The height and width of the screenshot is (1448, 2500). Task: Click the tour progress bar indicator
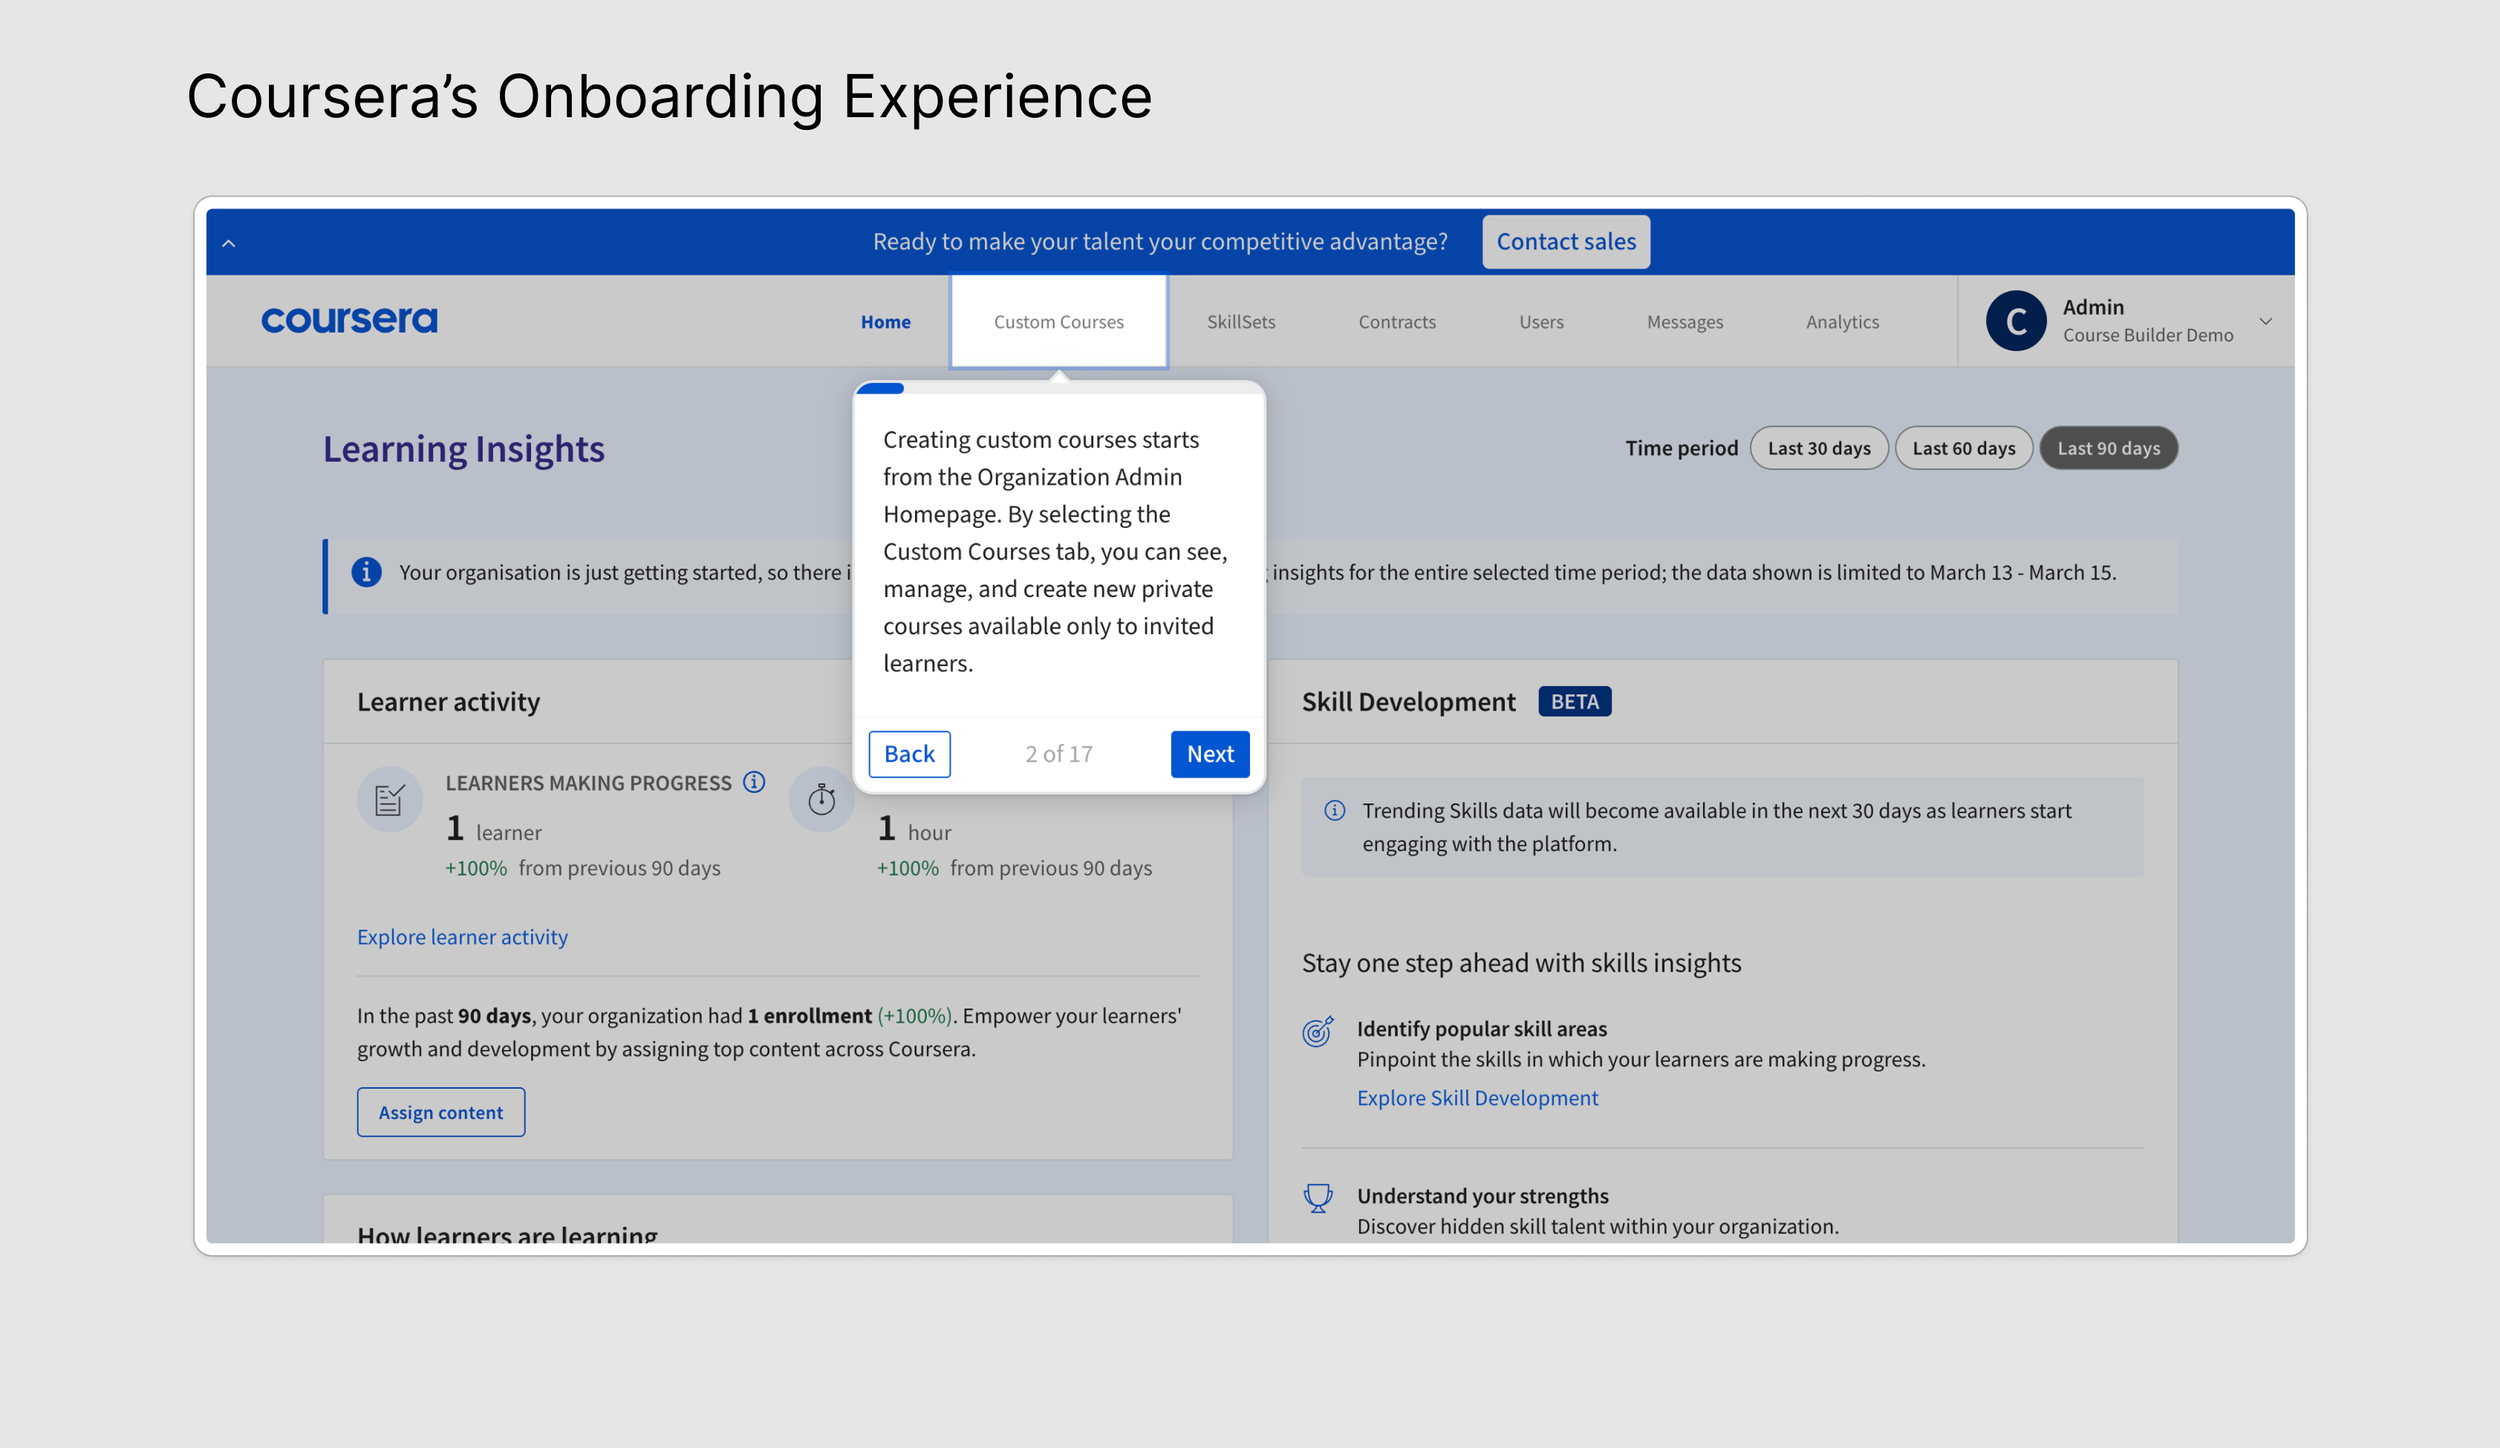[881, 388]
